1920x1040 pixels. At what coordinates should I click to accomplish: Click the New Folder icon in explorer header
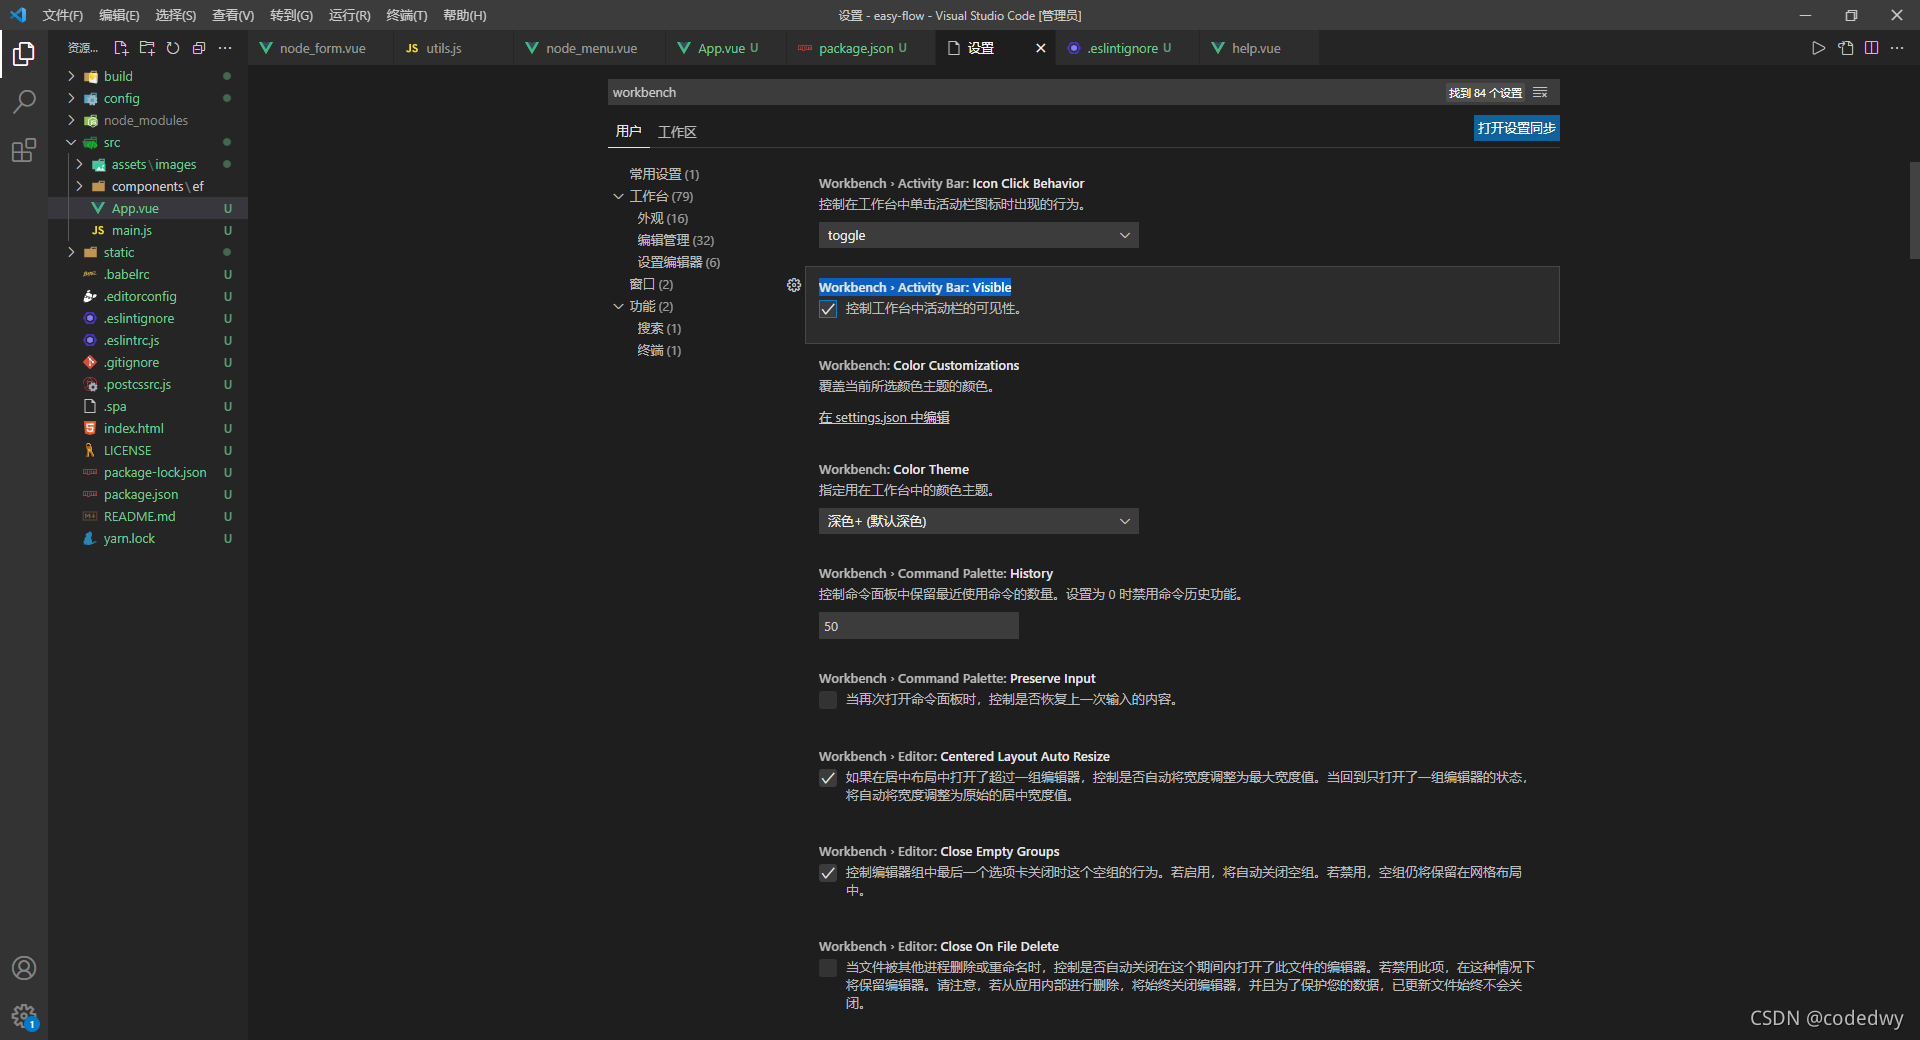147,48
